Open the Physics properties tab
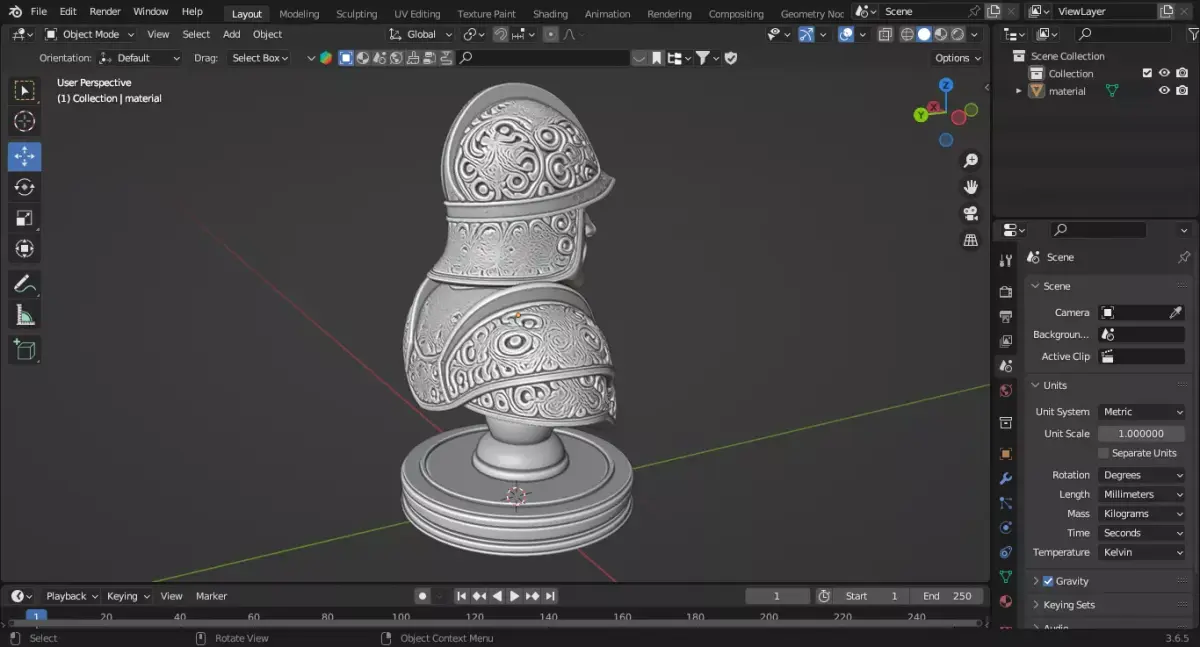 [1006, 528]
